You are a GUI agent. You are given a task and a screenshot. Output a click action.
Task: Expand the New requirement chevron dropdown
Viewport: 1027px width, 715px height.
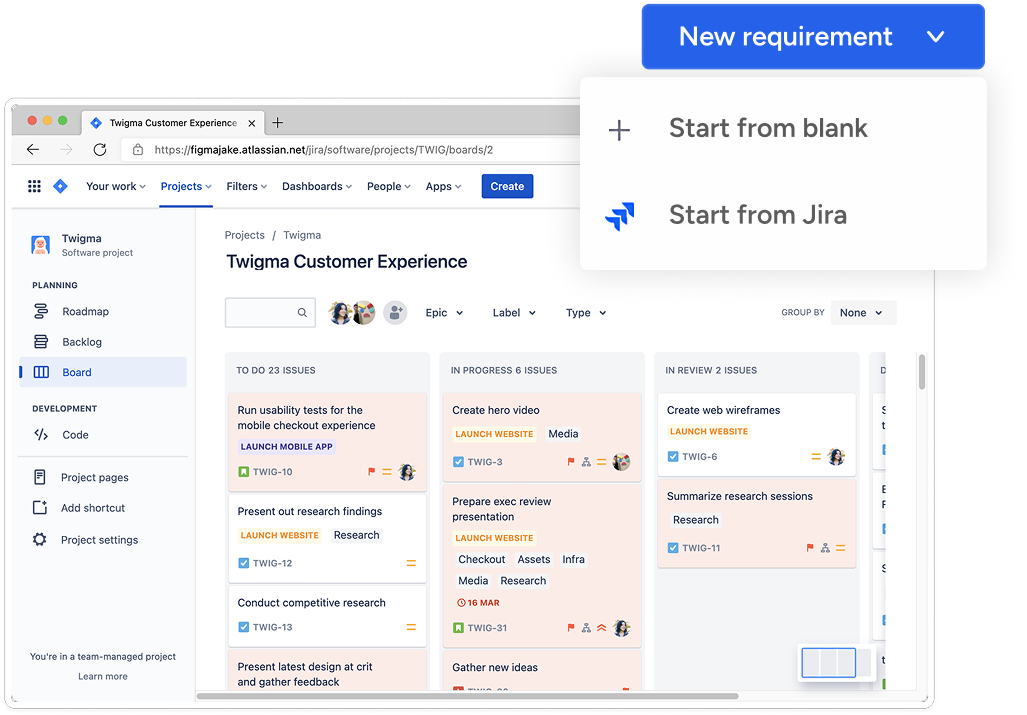coord(935,36)
